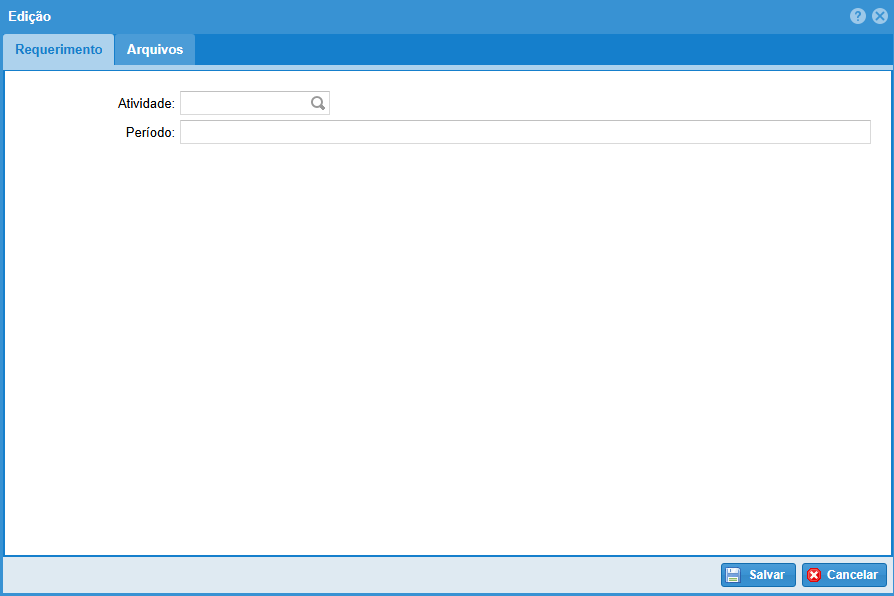
Task: Click the Período field label
Action: (150, 132)
